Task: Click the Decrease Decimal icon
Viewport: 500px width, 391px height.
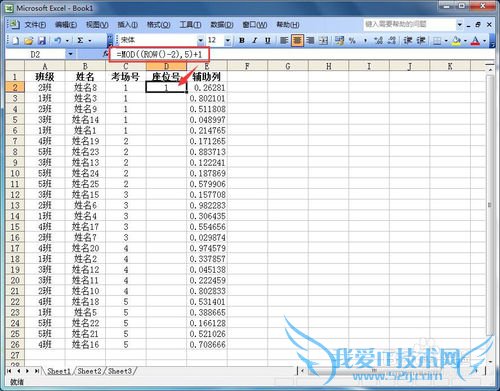Action: pos(391,41)
